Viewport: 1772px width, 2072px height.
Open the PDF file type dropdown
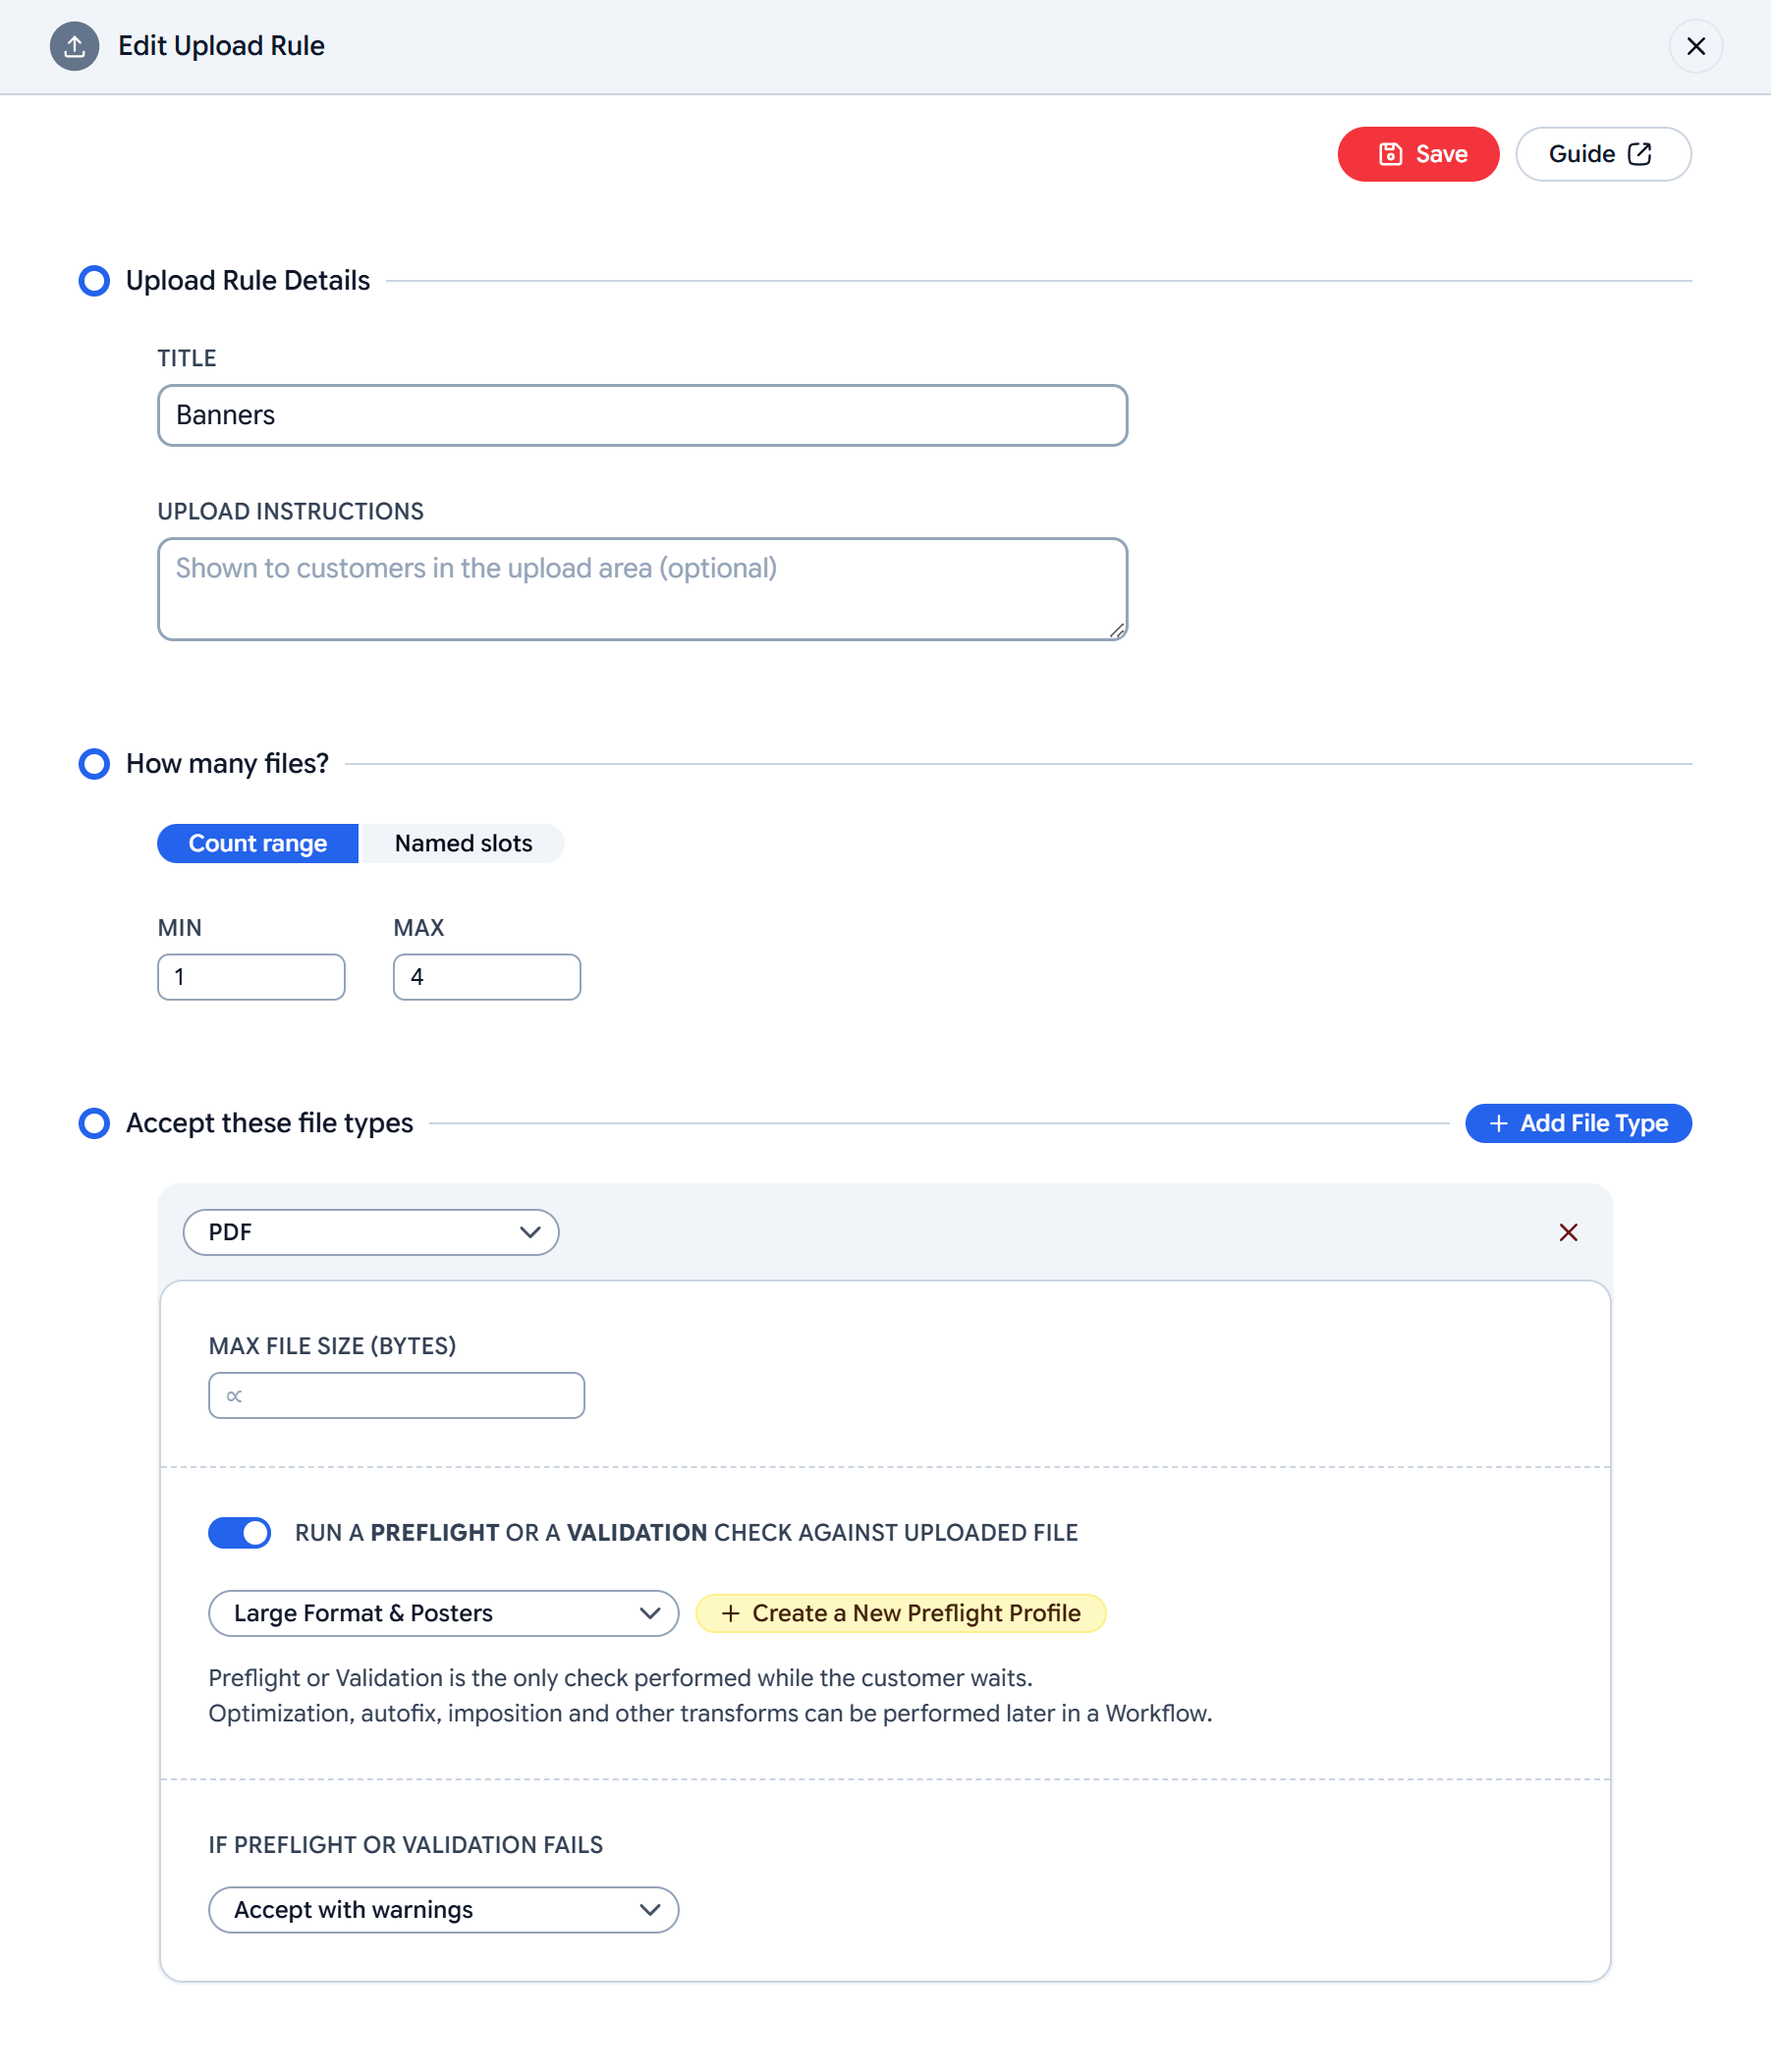pos(371,1232)
